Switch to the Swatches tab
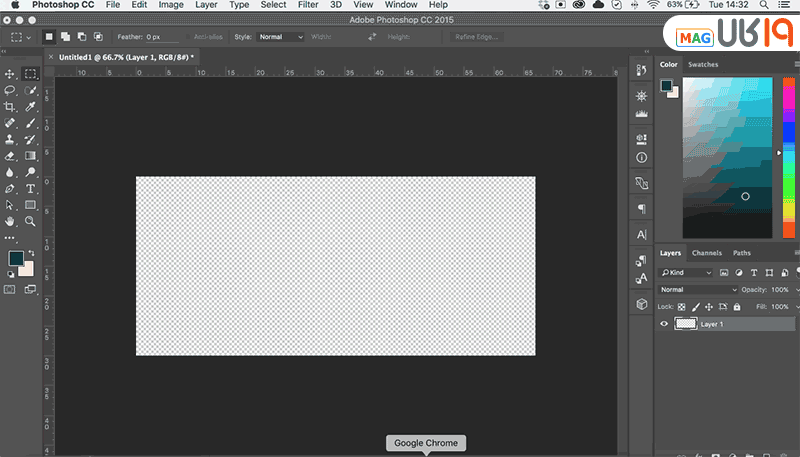 pyautogui.click(x=703, y=64)
